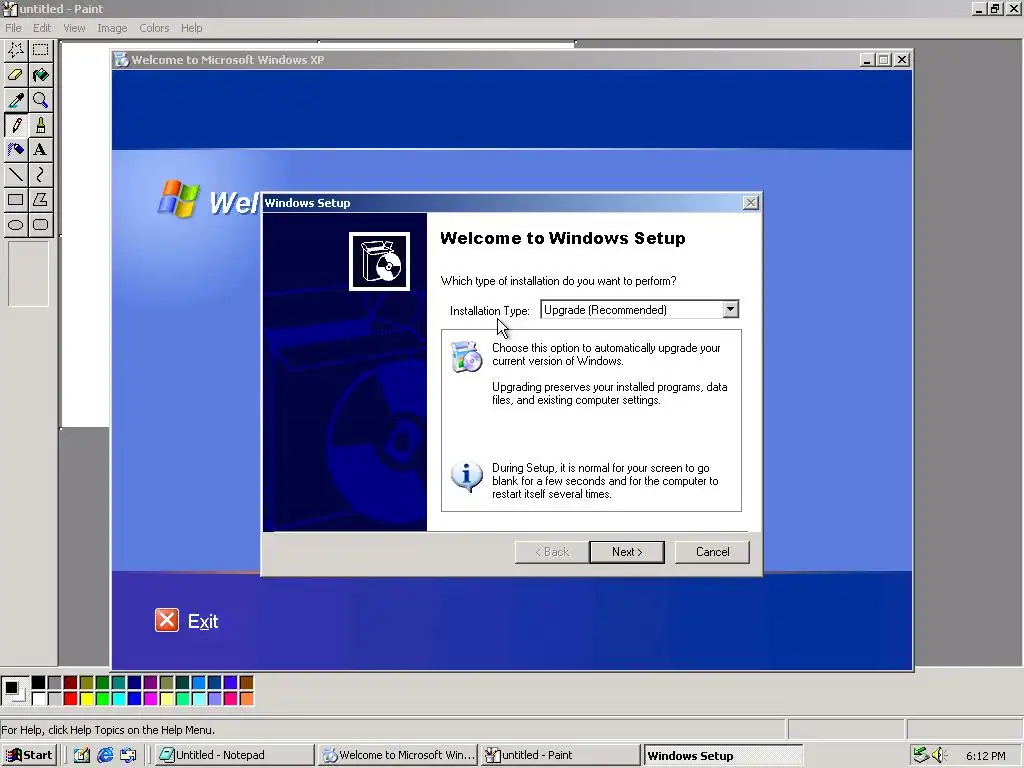Pick the white palette swatch
Screen dimensions: 1024x768
point(39,699)
